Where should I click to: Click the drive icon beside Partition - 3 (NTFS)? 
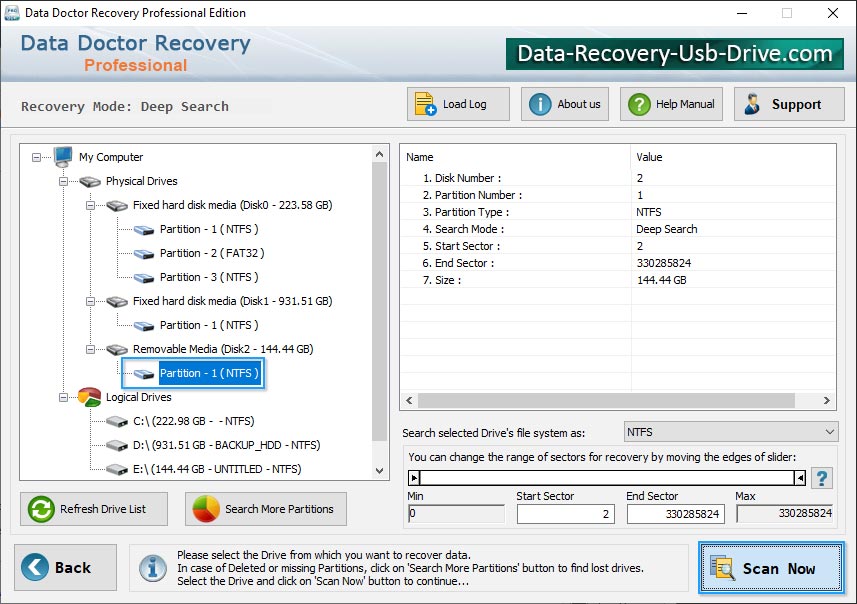pos(144,278)
